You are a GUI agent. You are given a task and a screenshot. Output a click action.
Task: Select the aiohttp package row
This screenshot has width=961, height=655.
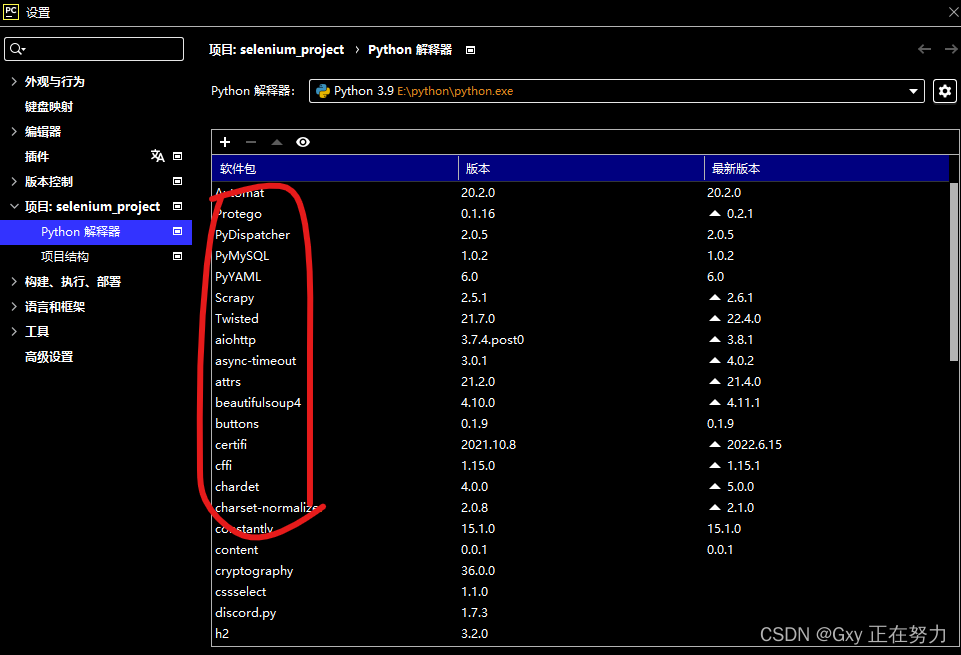click(x=580, y=339)
